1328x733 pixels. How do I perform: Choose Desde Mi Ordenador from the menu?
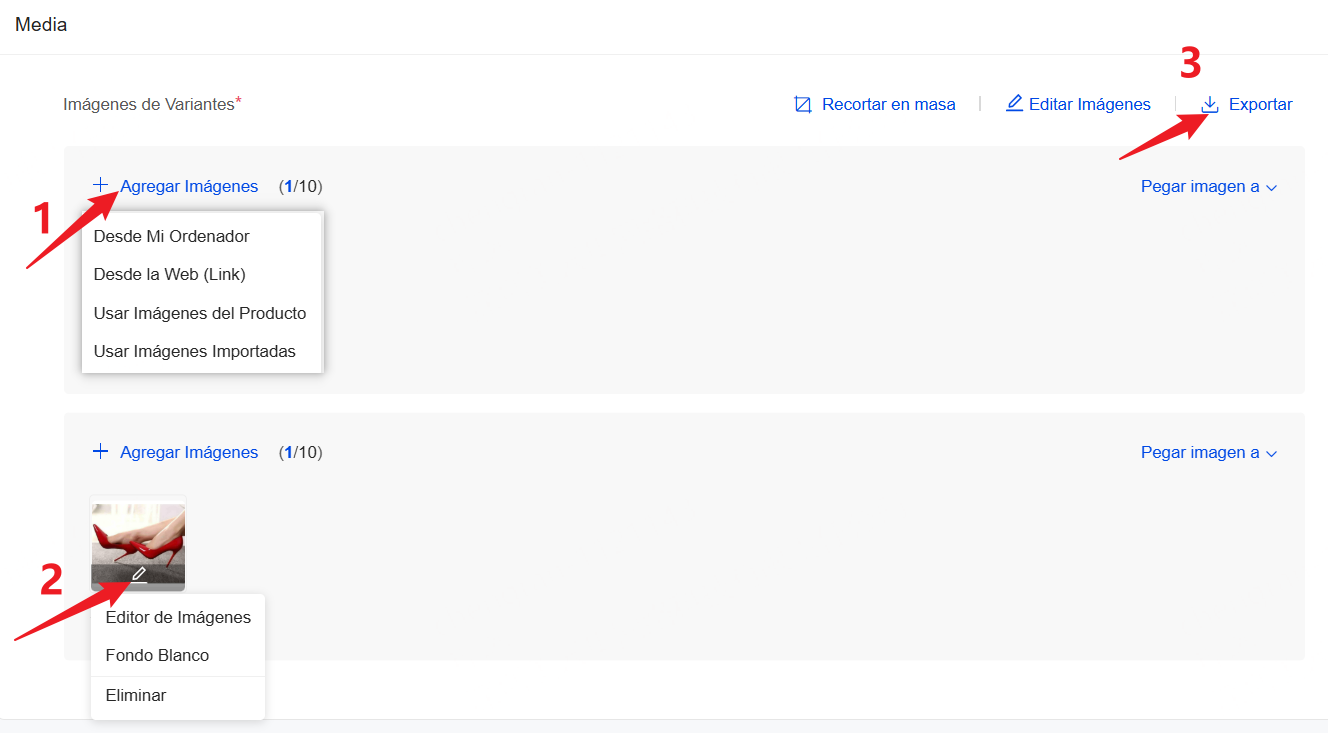point(171,236)
